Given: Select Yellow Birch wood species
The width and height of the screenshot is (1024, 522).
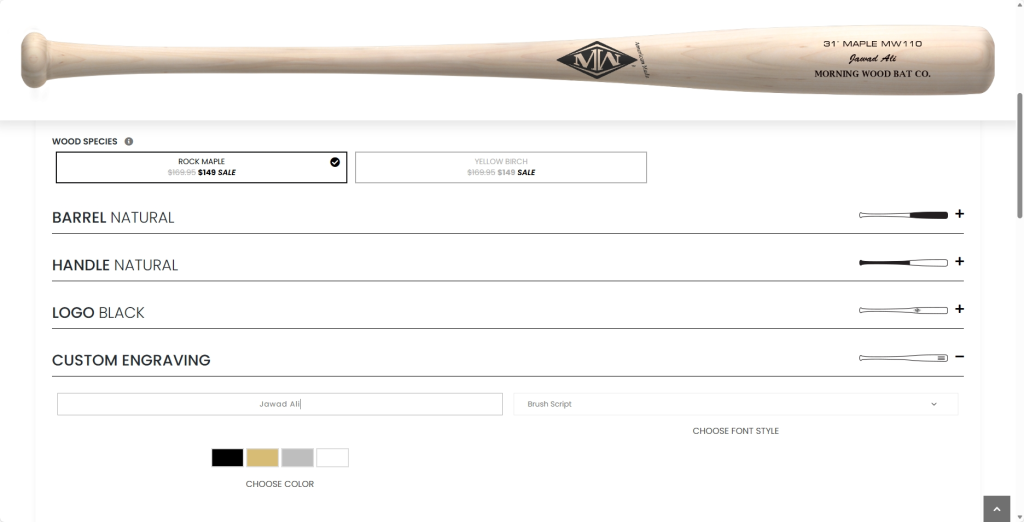Looking at the screenshot, I should (x=501, y=167).
